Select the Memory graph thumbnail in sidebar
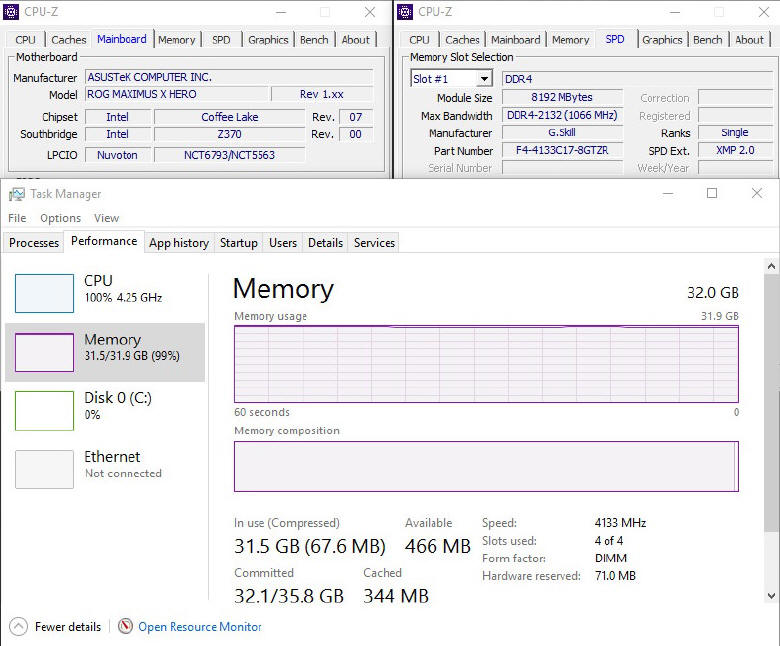This screenshot has width=780, height=646. pos(44,353)
